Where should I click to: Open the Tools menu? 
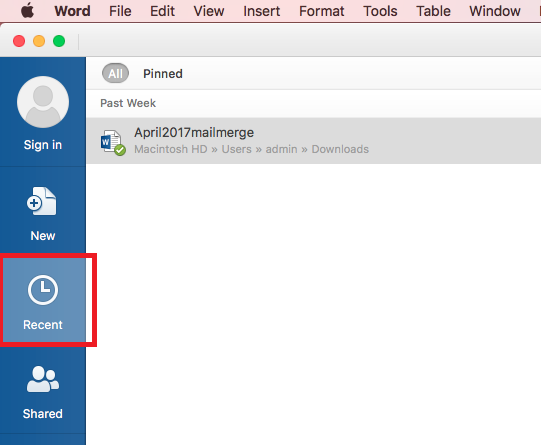tap(380, 11)
